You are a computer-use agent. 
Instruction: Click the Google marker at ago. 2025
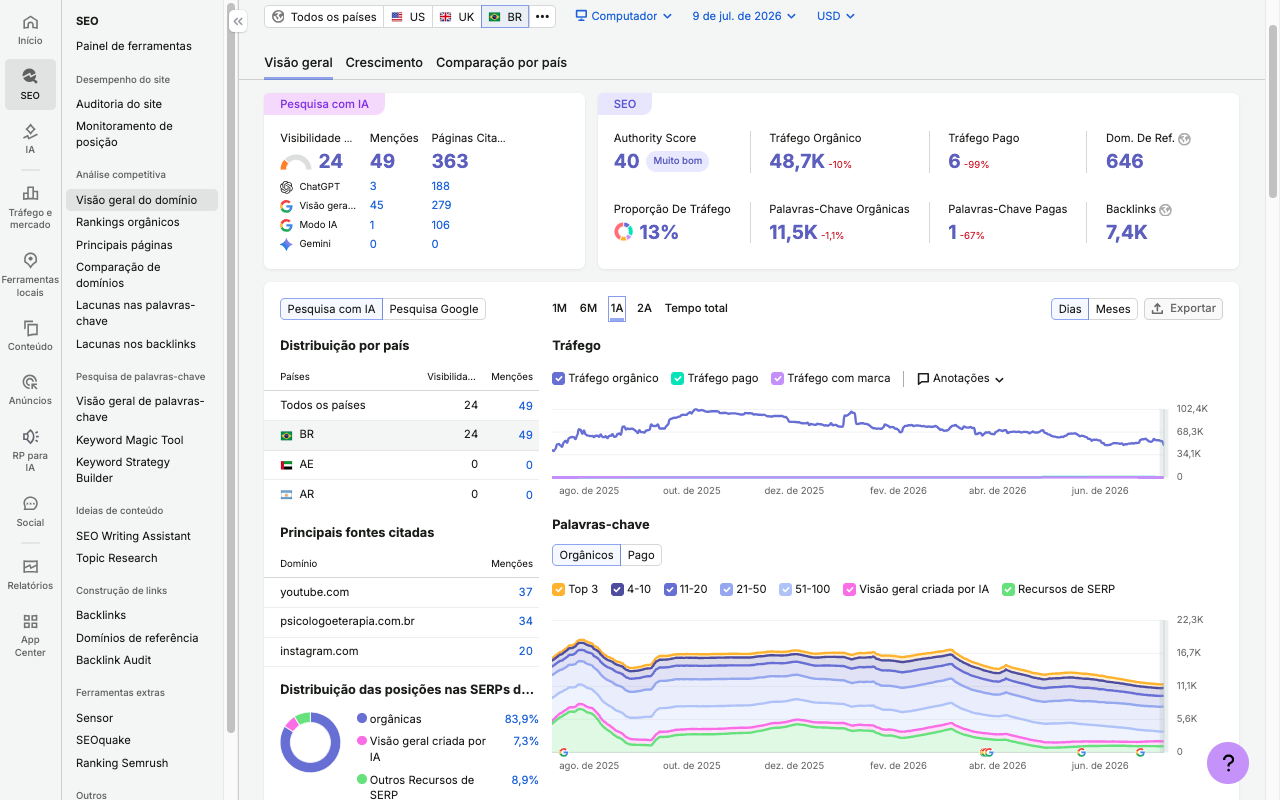(x=563, y=752)
